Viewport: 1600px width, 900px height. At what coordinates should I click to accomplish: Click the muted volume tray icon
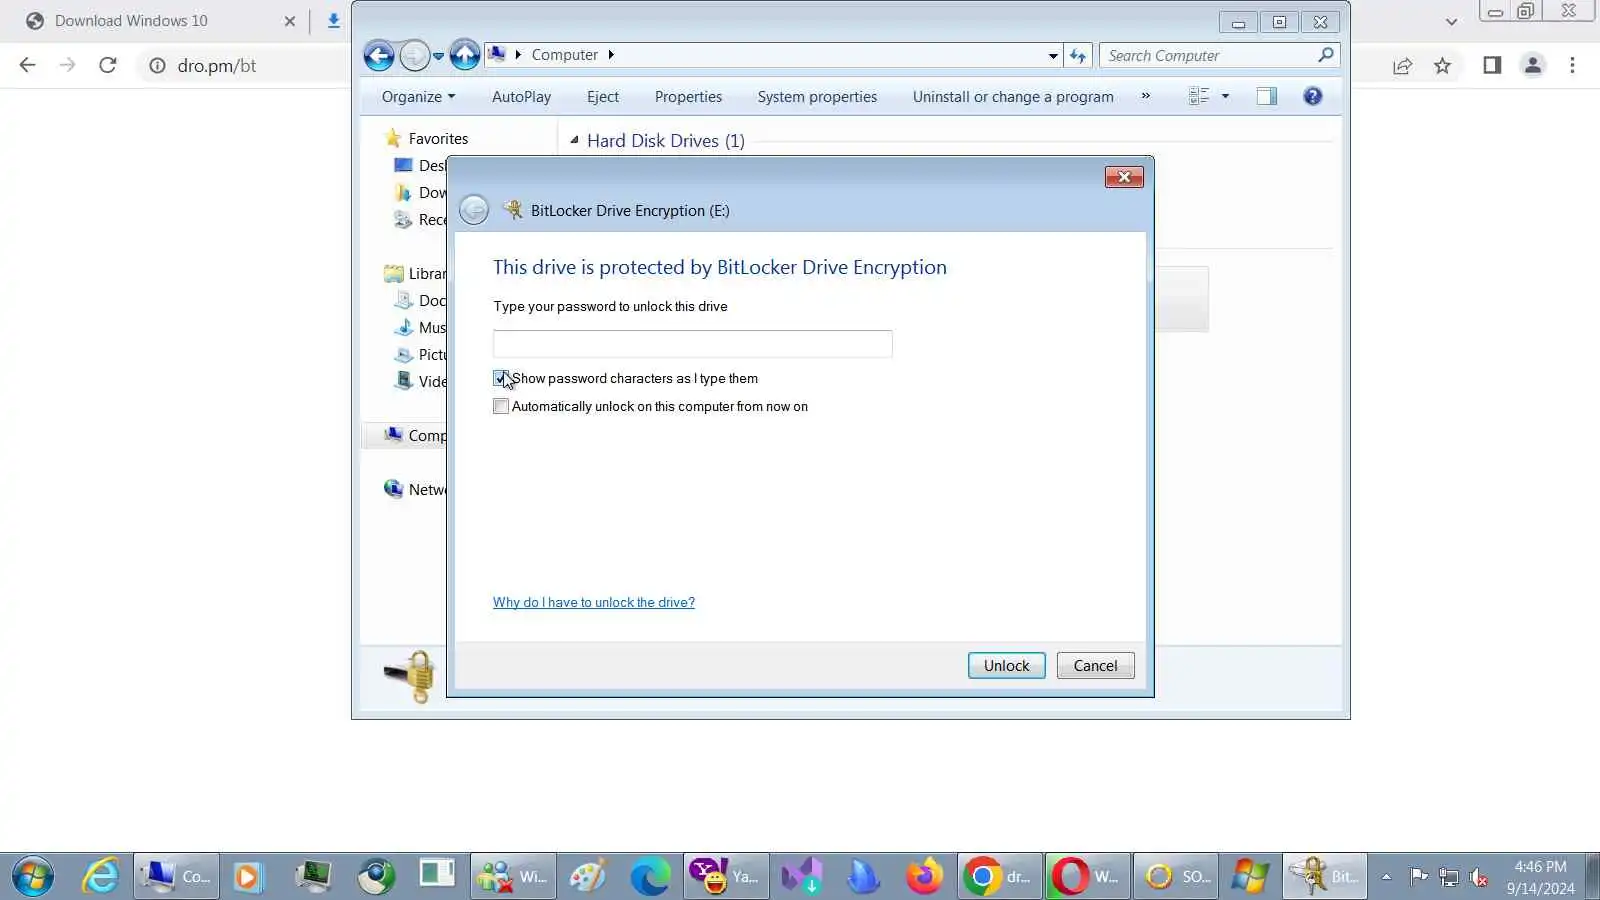(1478, 878)
